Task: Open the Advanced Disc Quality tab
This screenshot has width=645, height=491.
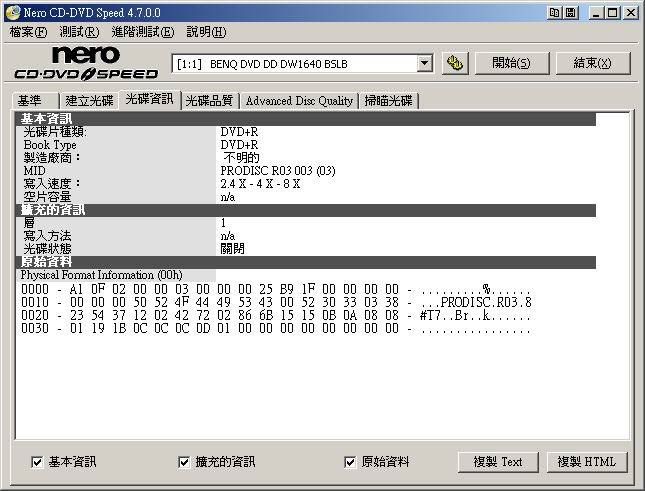Action: pos(299,101)
